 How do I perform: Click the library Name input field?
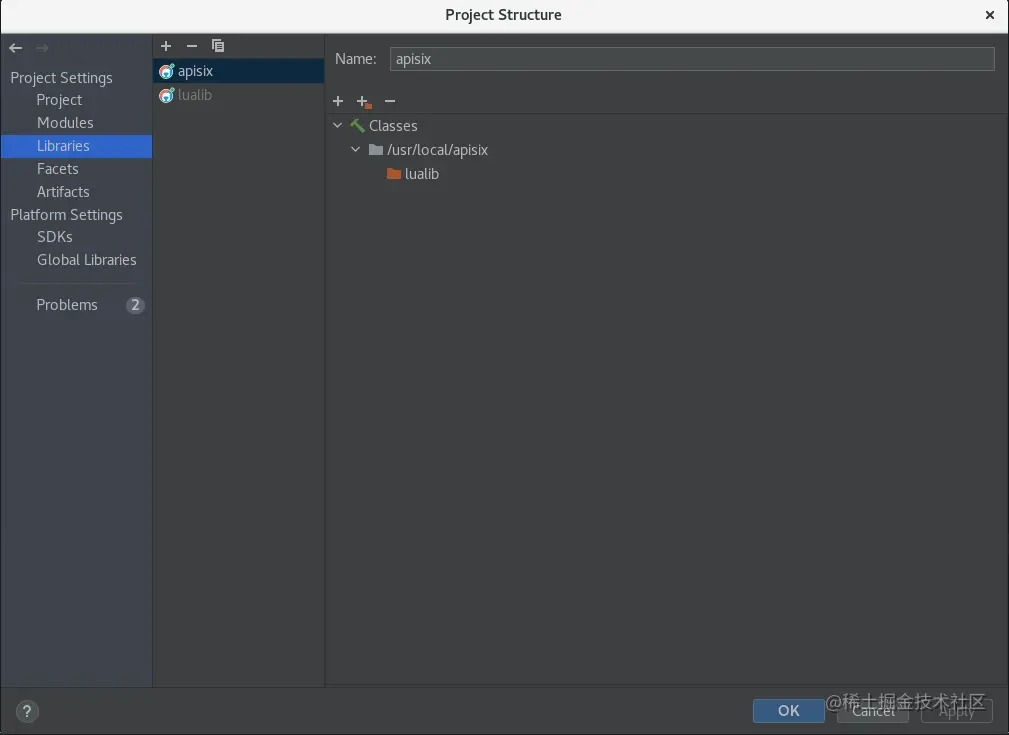(x=692, y=59)
